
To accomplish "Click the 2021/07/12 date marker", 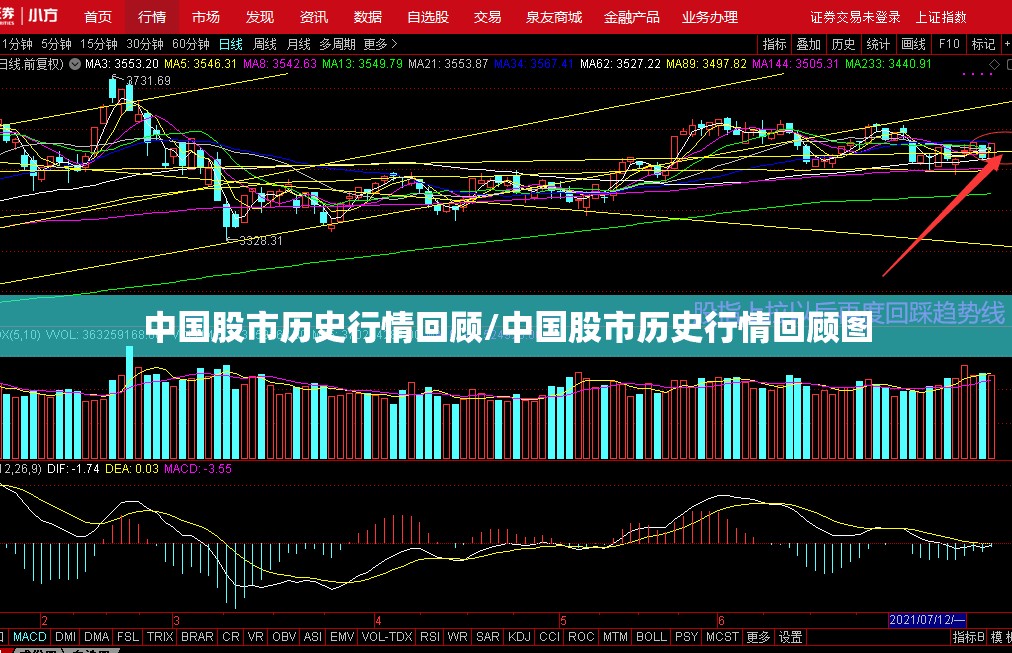I will pos(927,620).
